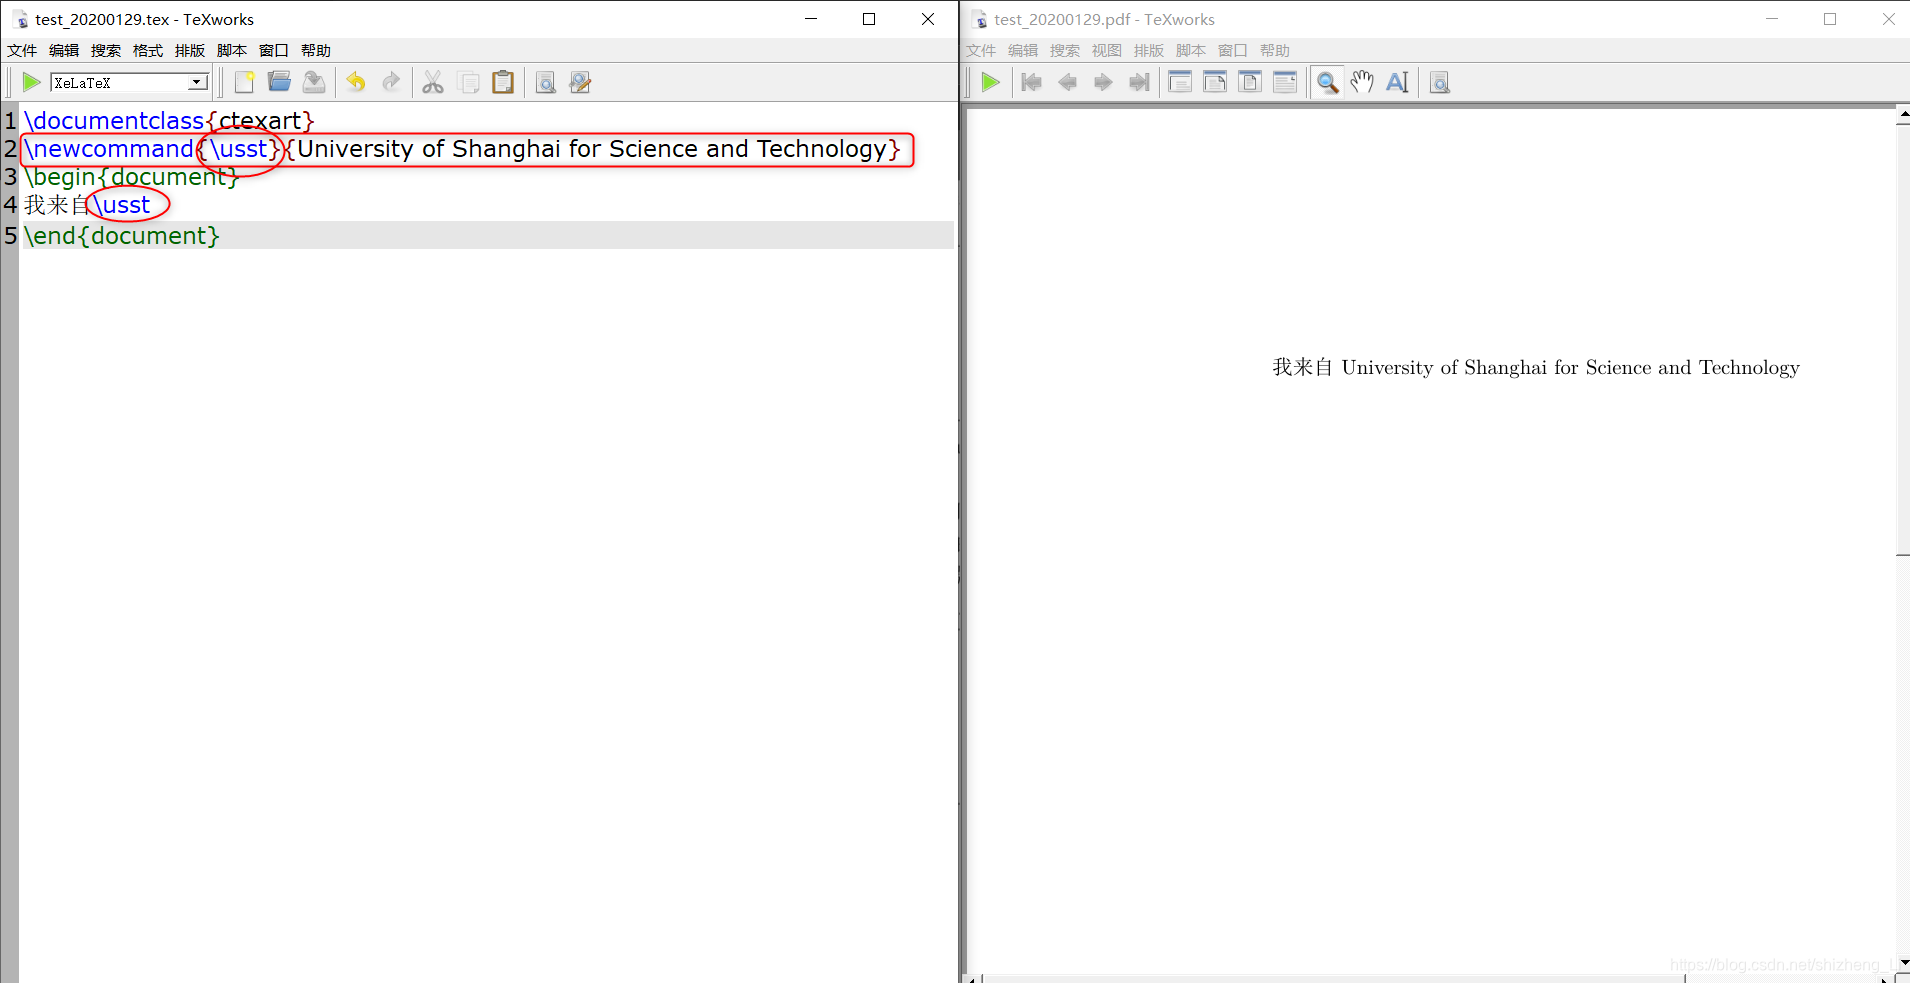Open the 格式 menu in editor
The image size is (1910, 983).
148,50
